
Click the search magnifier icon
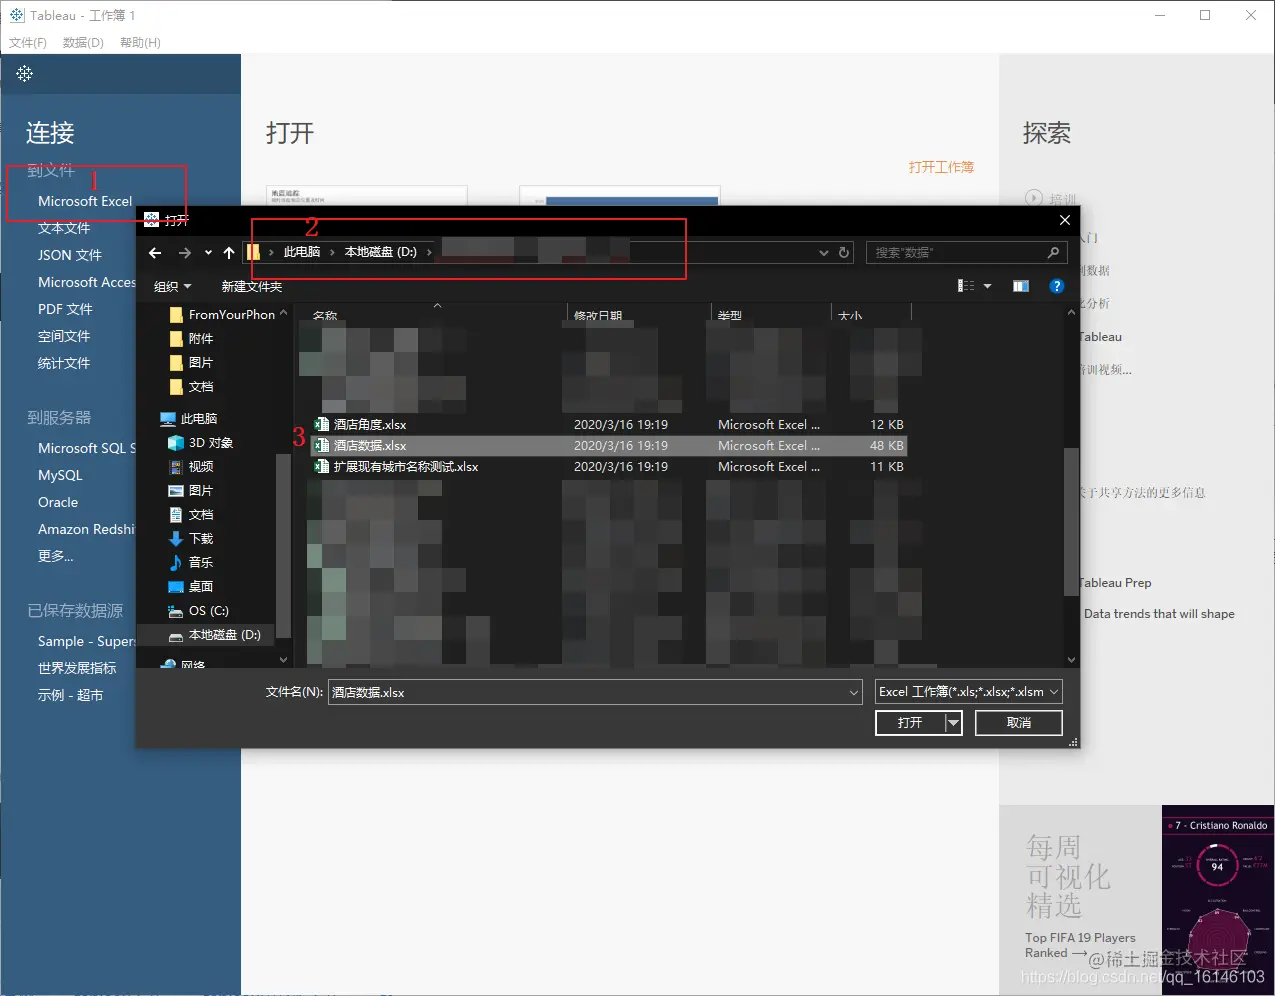(1053, 253)
